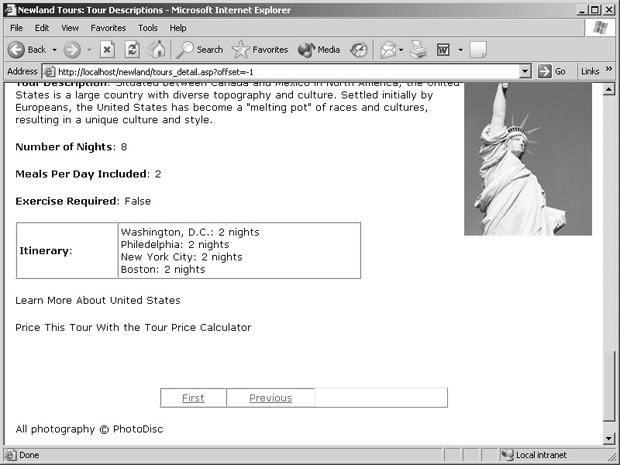620x465 pixels.
Task: Open the Help menu
Action: tap(178, 28)
